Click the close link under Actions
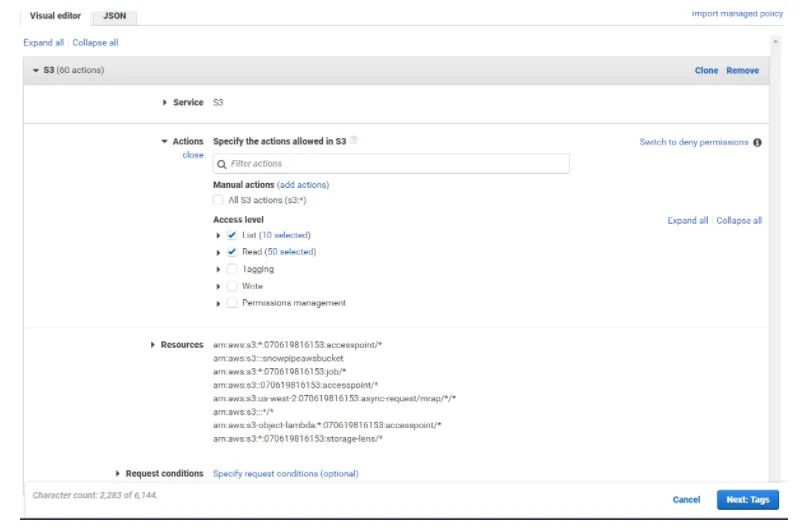Screen dimensions: 806x532 click(x=193, y=155)
